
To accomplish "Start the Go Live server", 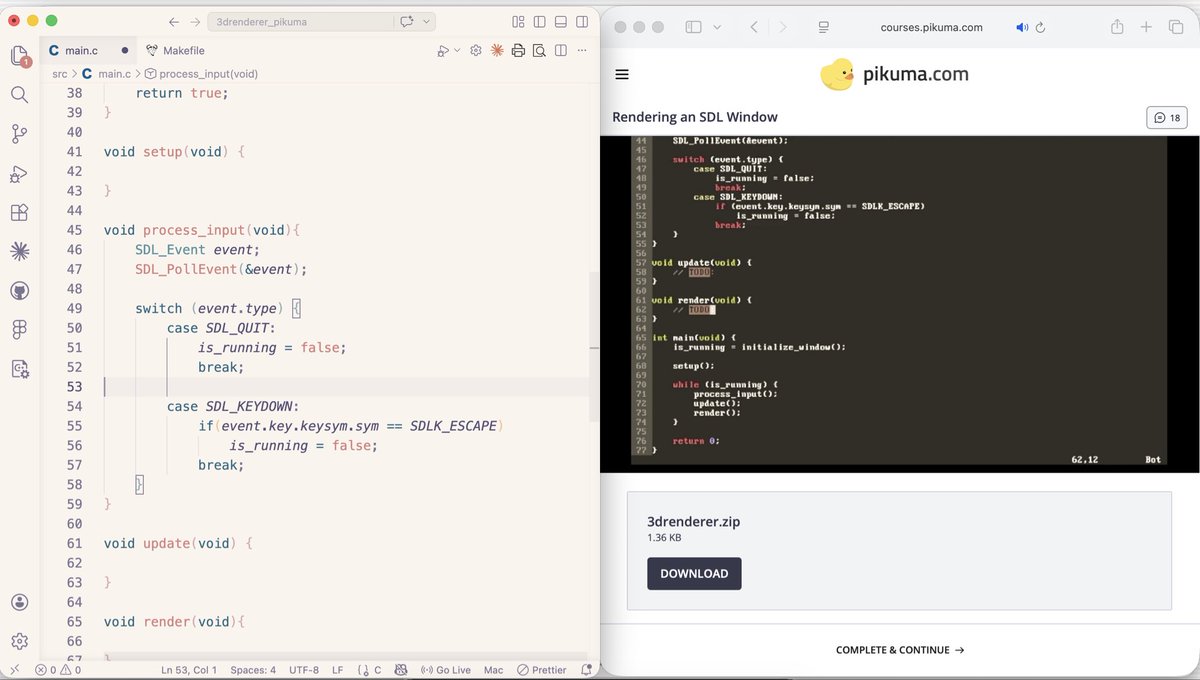I will pyautogui.click(x=445, y=670).
